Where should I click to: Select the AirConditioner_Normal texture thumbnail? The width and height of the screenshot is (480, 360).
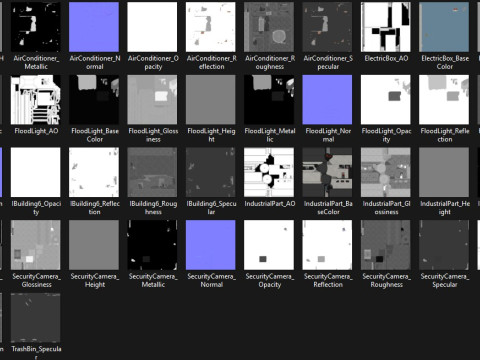click(x=94, y=27)
